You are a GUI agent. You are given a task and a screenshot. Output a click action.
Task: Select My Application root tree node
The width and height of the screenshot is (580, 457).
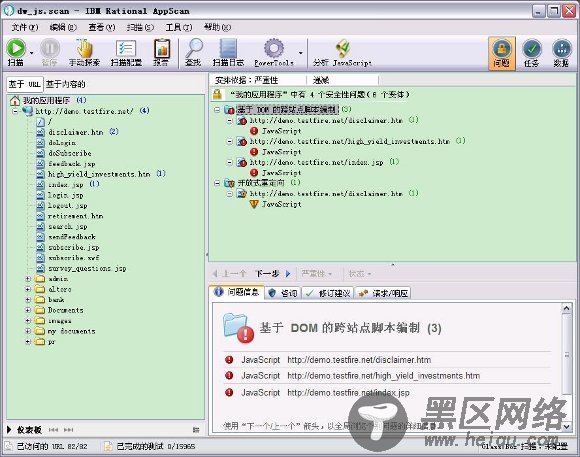(x=46, y=100)
